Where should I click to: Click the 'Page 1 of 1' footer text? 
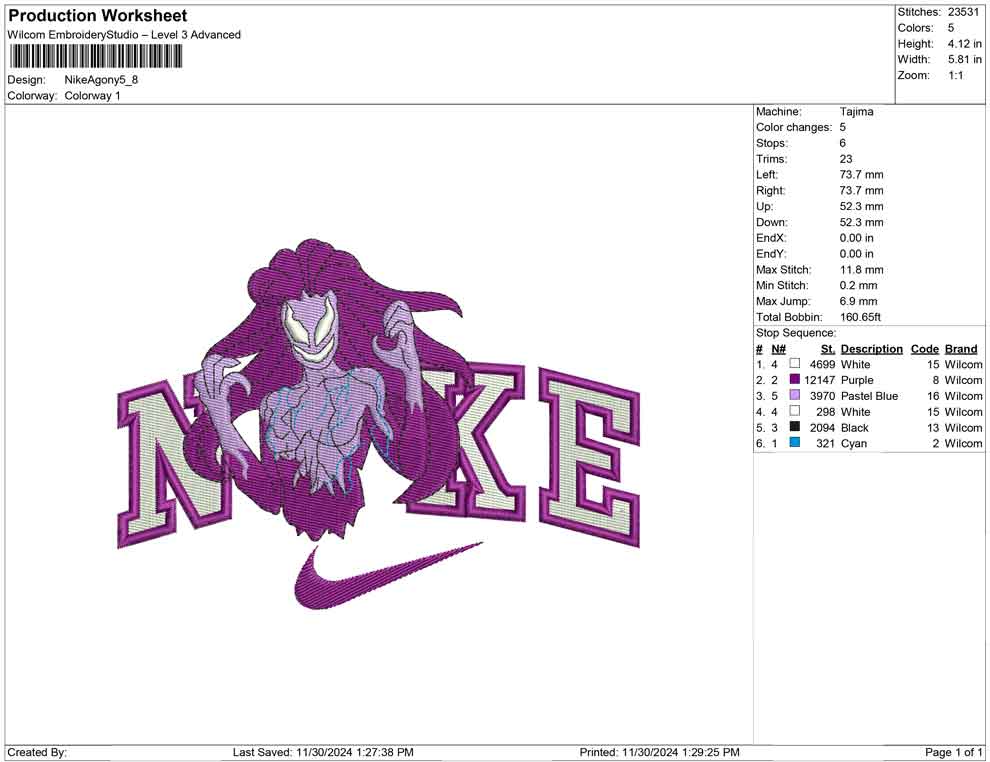pos(953,752)
